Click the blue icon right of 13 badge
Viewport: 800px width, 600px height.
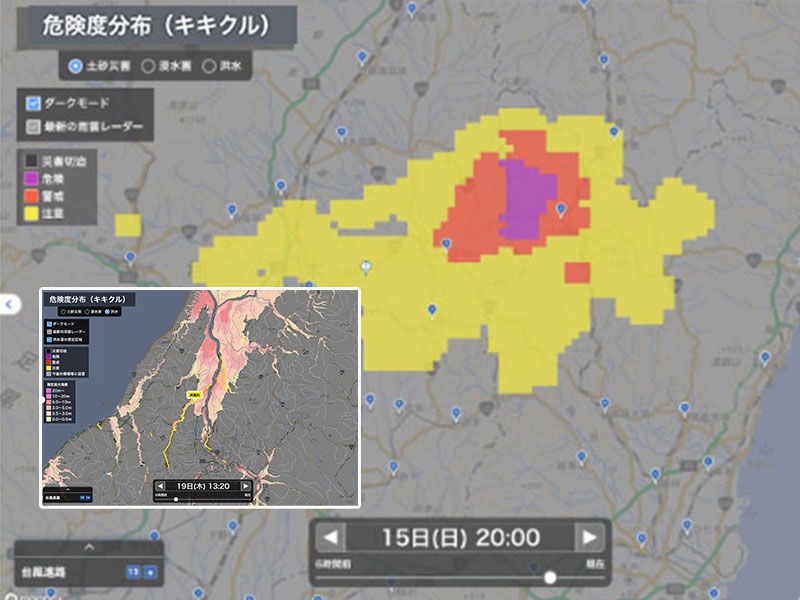coord(151,572)
